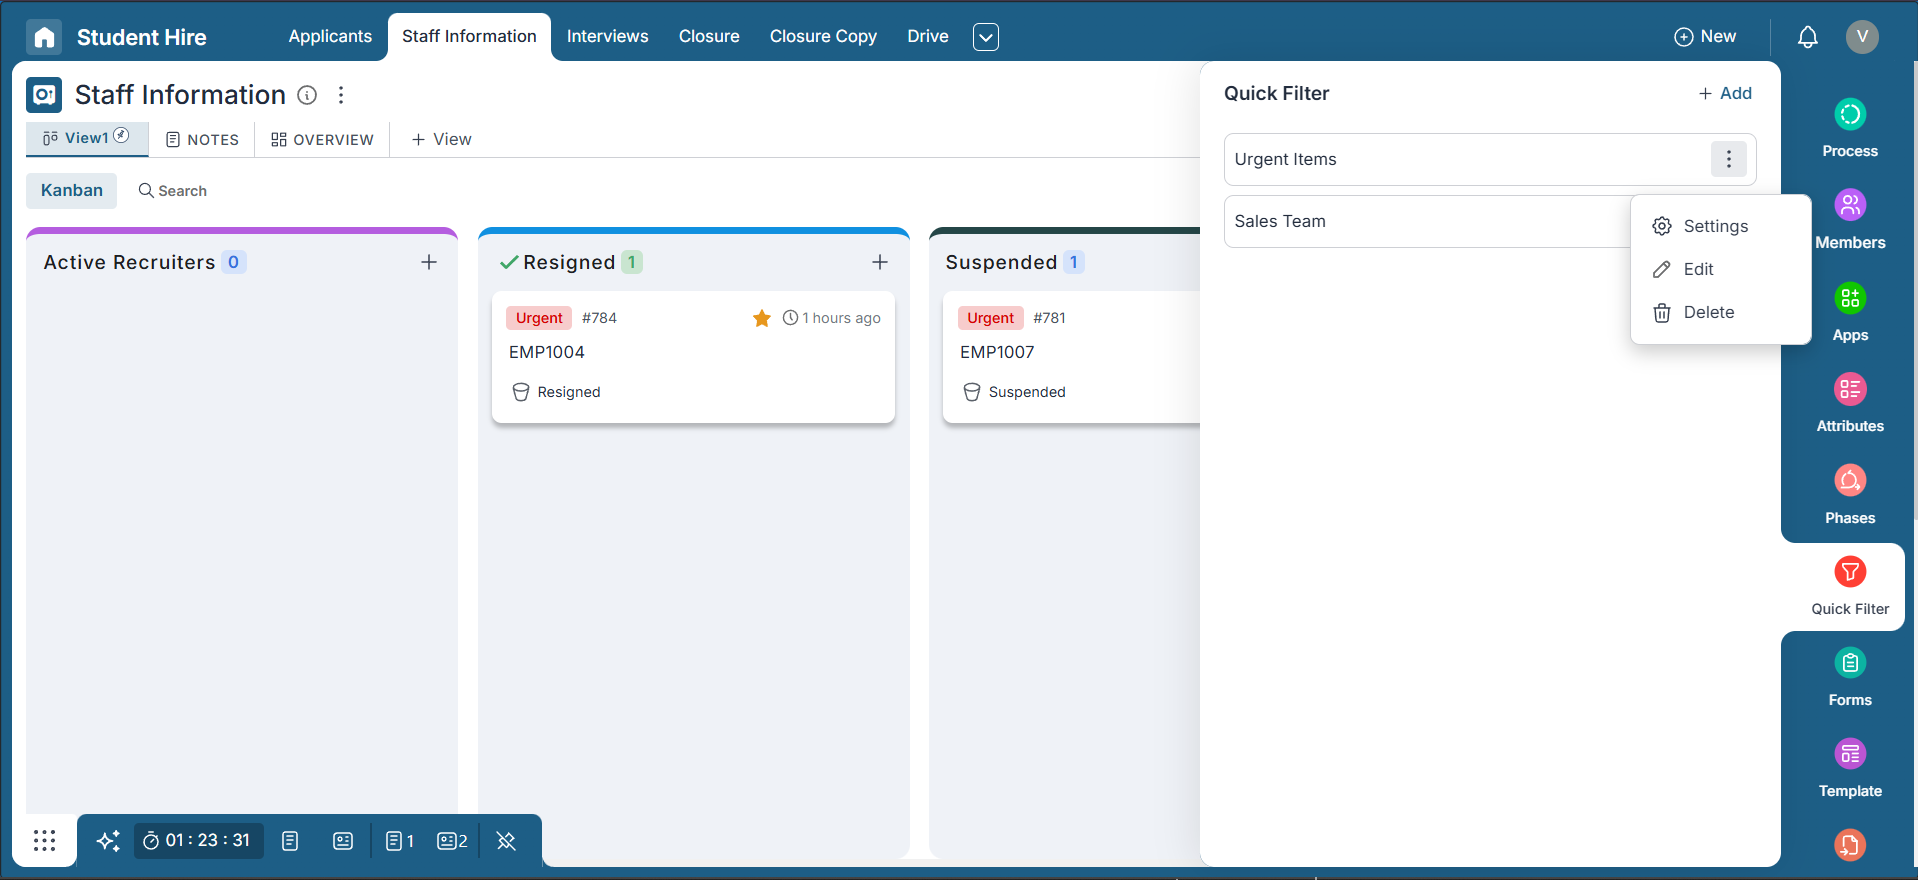Screen dimensions: 1918x880
Task: Open the Staff Information three-dot menu
Action: [x=341, y=95]
